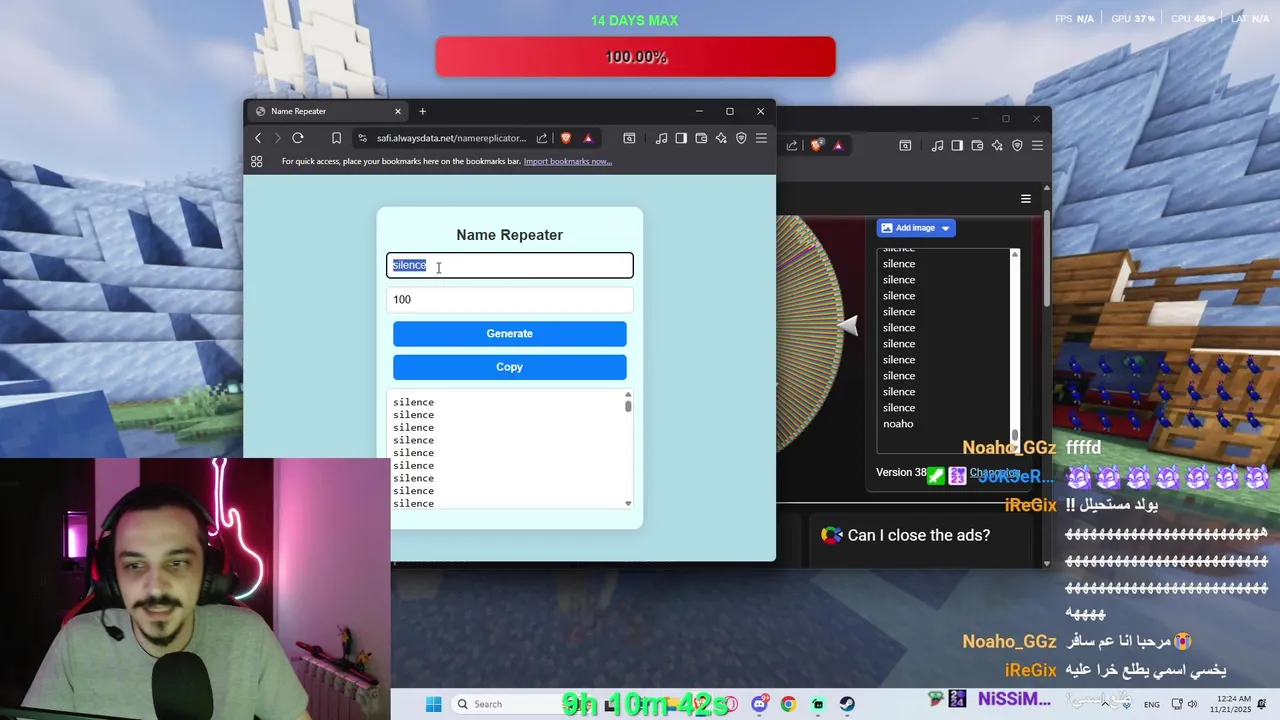The image size is (1280, 720).
Task: Open the page hamburger menu above Add image
Action: tap(1025, 199)
